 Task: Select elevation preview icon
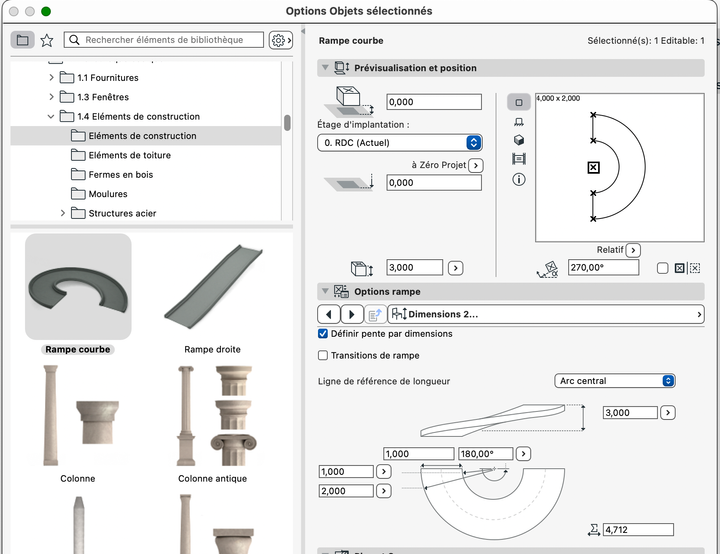coord(518,121)
